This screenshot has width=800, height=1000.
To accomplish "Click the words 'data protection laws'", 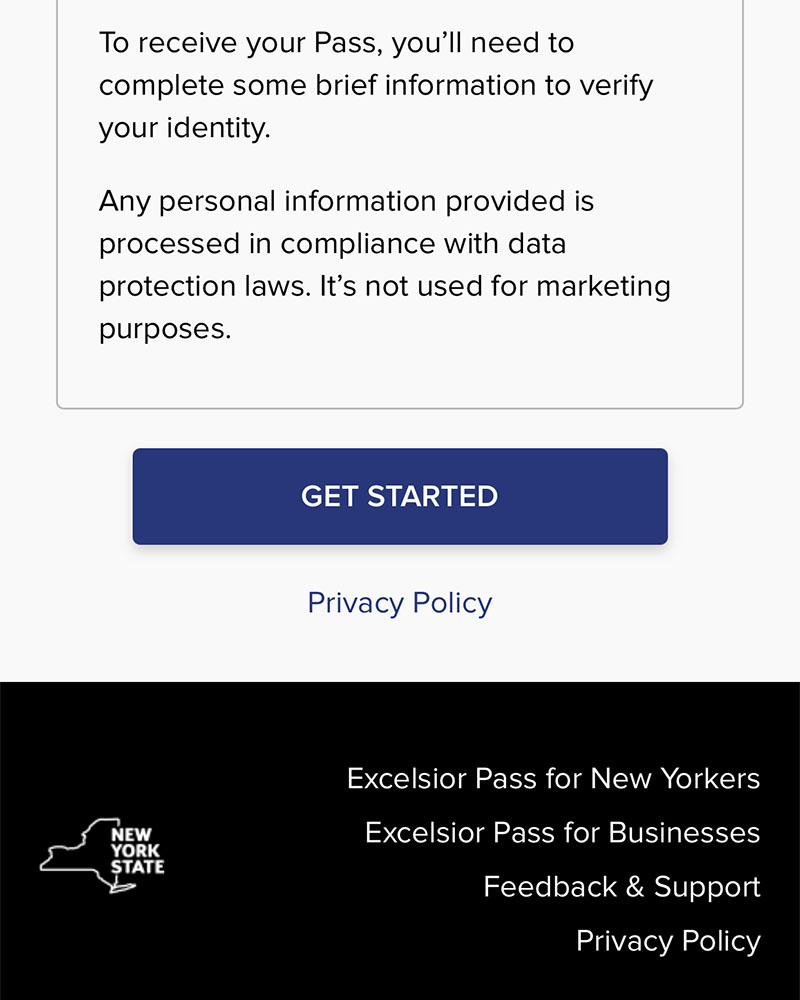I will [332, 265].
